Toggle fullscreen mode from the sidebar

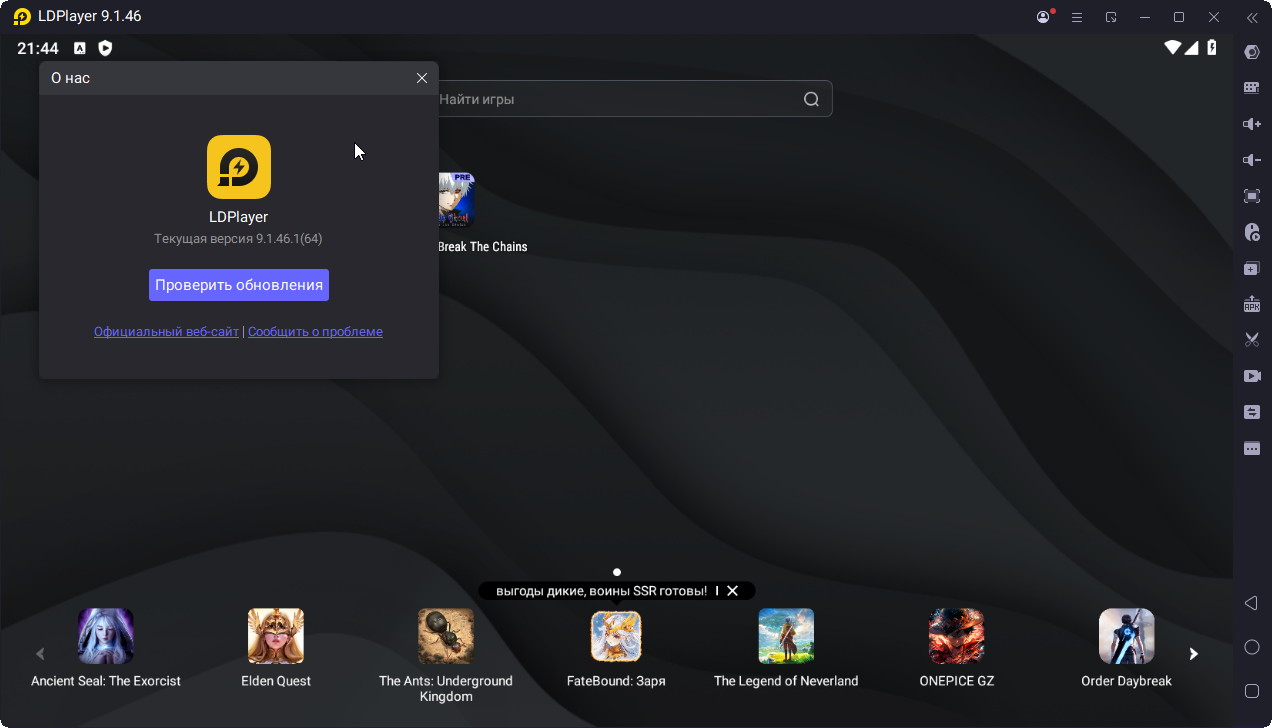pyautogui.click(x=1251, y=196)
